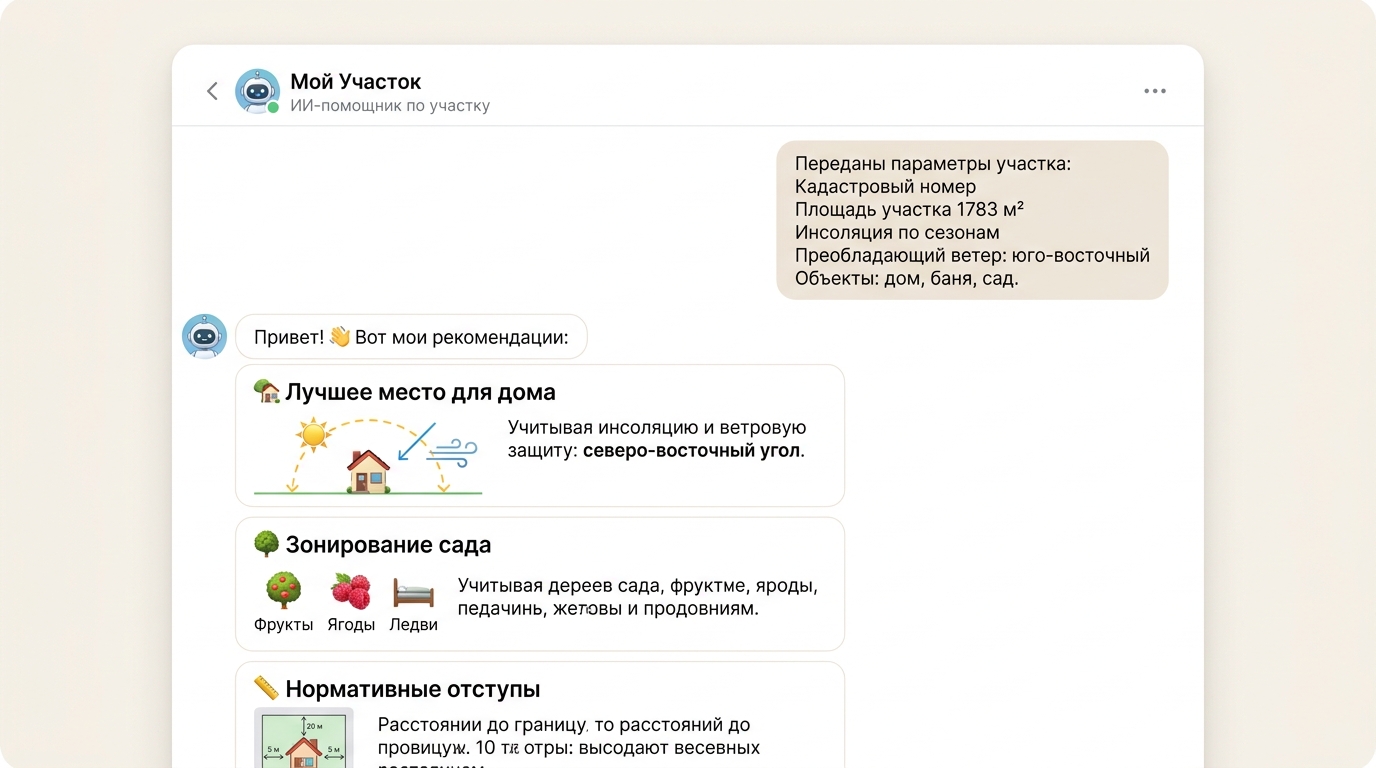Click the house picture in placement illustration

coord(368,471)
